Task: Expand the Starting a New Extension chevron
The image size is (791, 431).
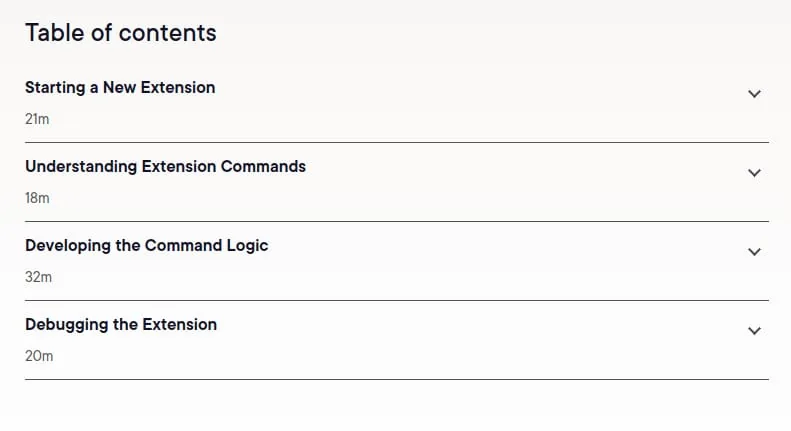Action: (x=754, y=94)
